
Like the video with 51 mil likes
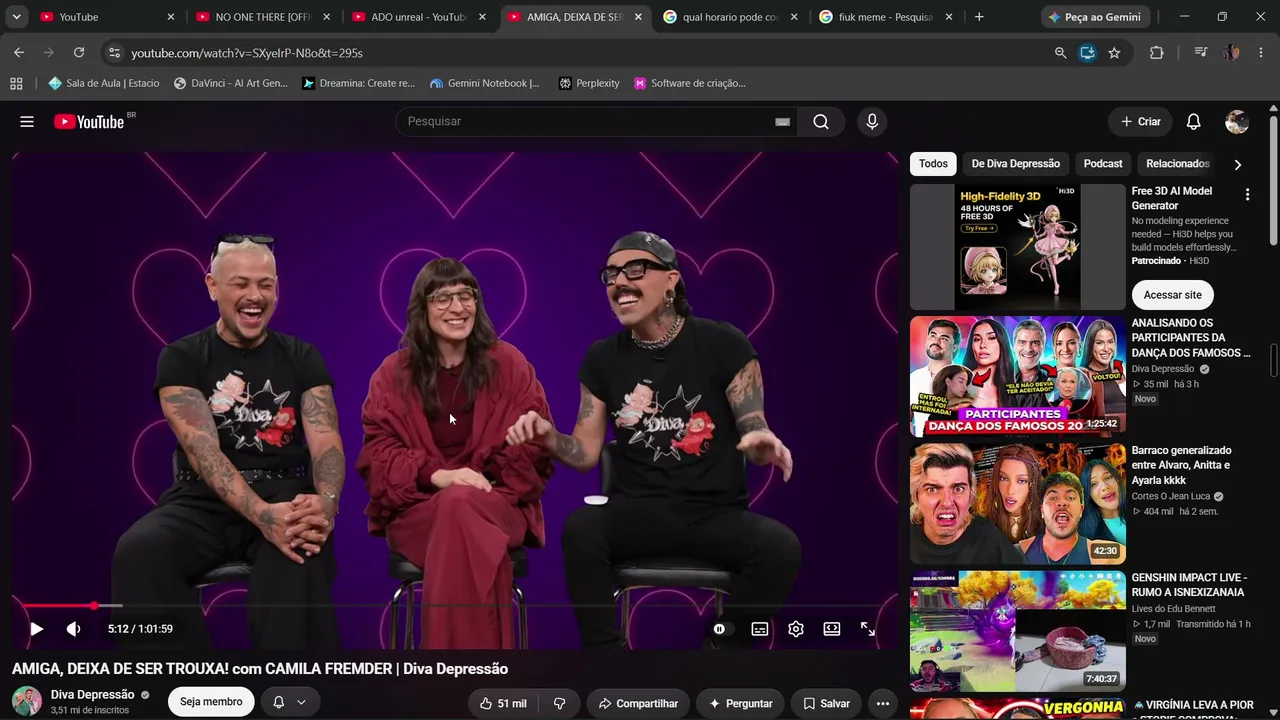503,704
